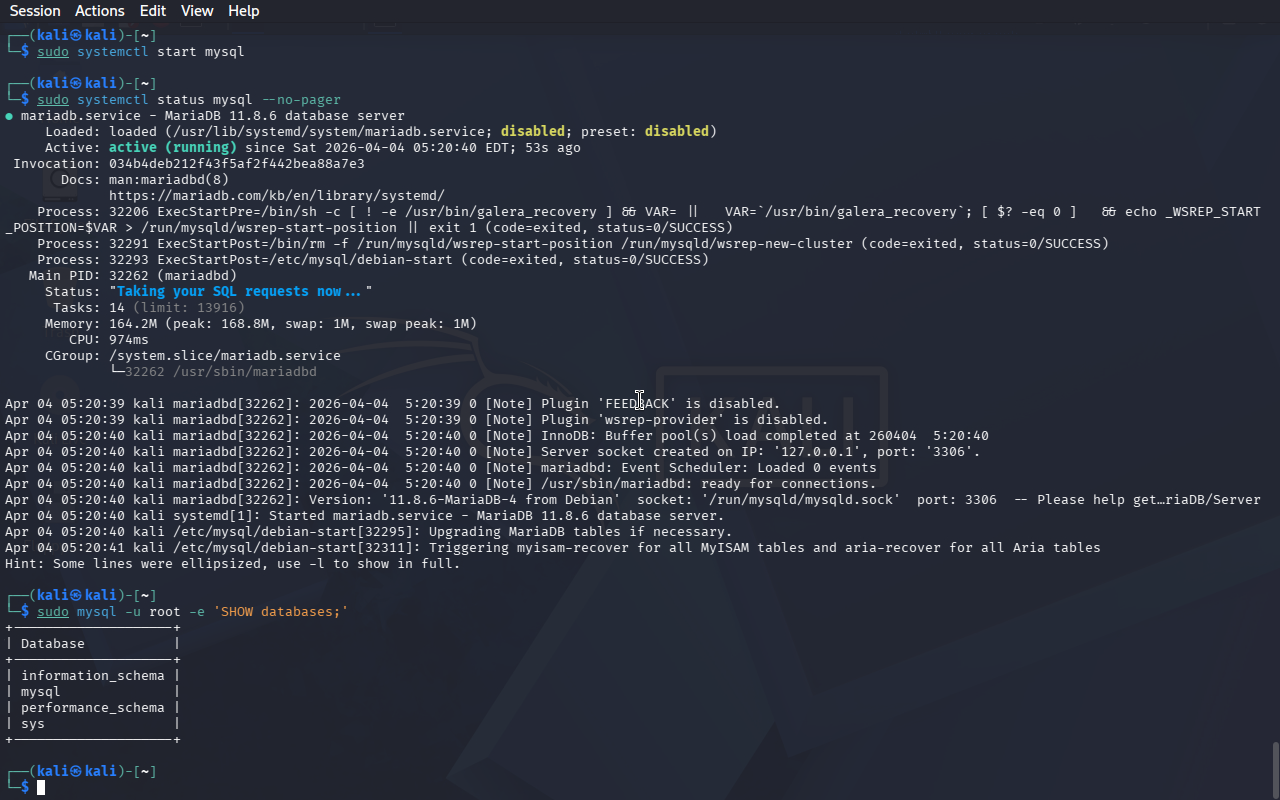The width and height of the screenshot is (1280, 800).
Task: Click performance_schema in the database list
Action: [92, 708]
